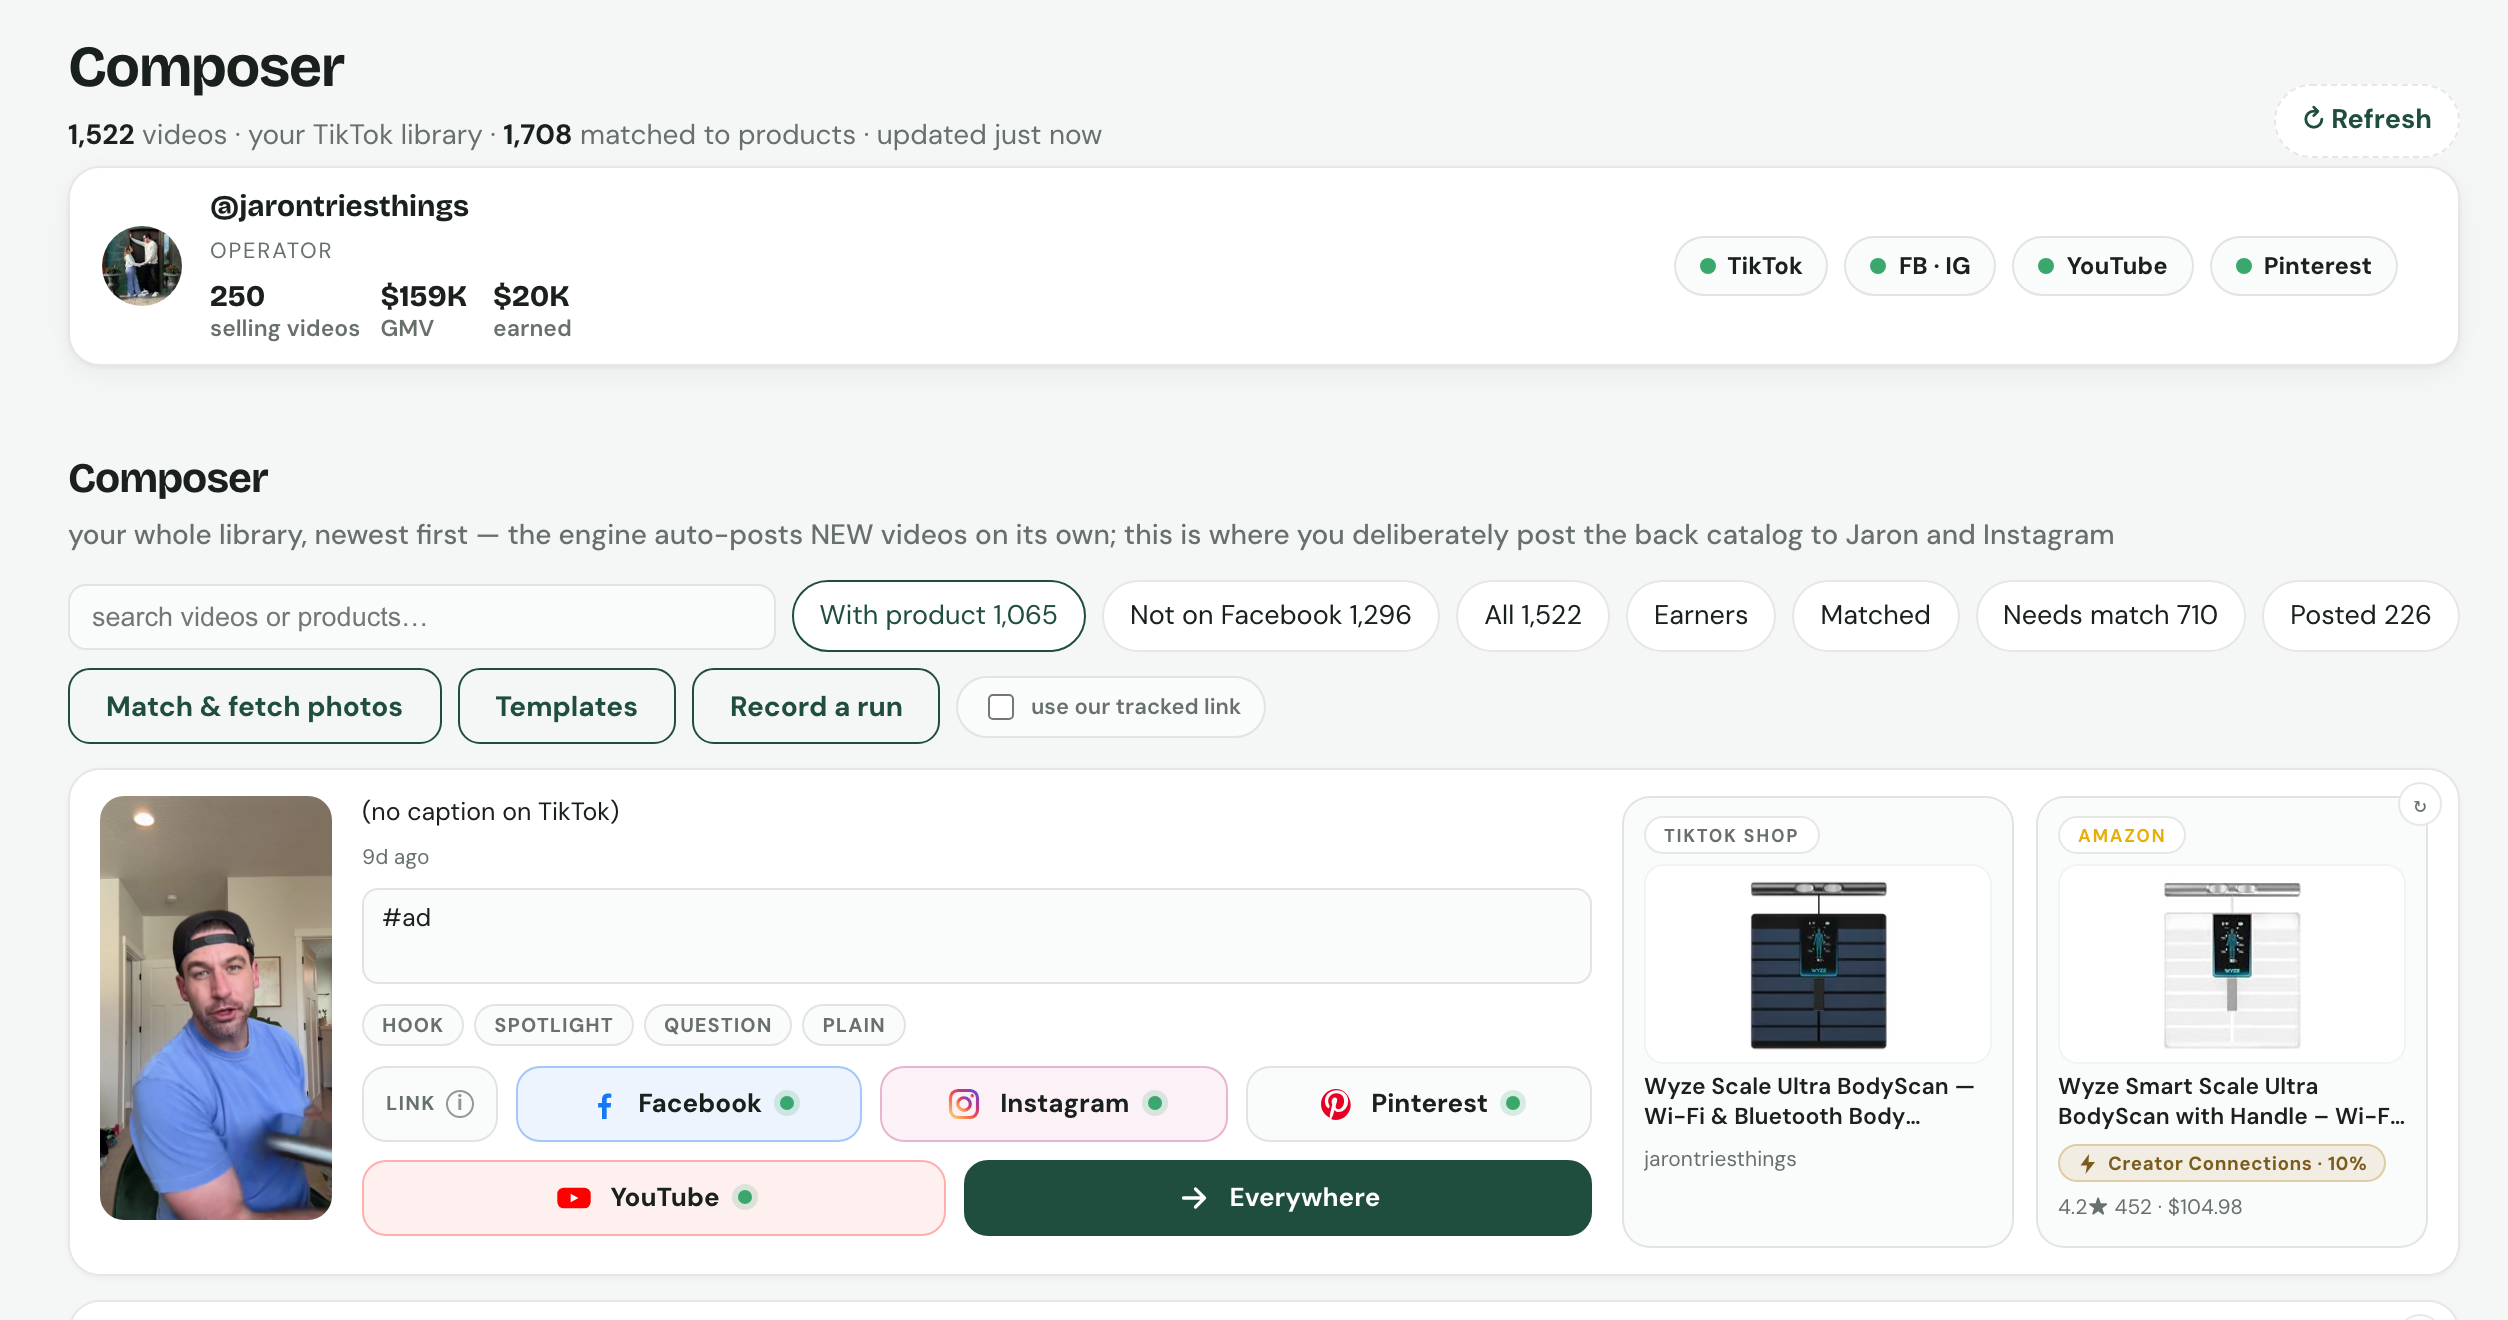Click the arrow icon on Everywhere button

(x=1194, y=1198)
